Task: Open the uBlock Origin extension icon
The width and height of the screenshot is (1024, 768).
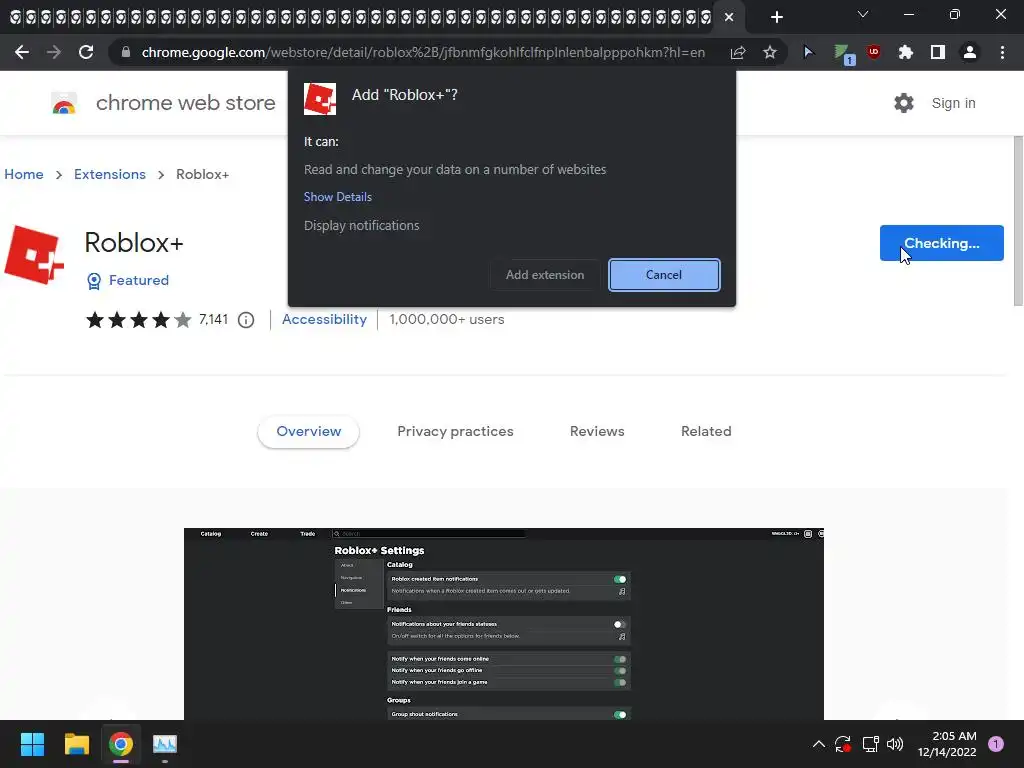Action: 874,52
